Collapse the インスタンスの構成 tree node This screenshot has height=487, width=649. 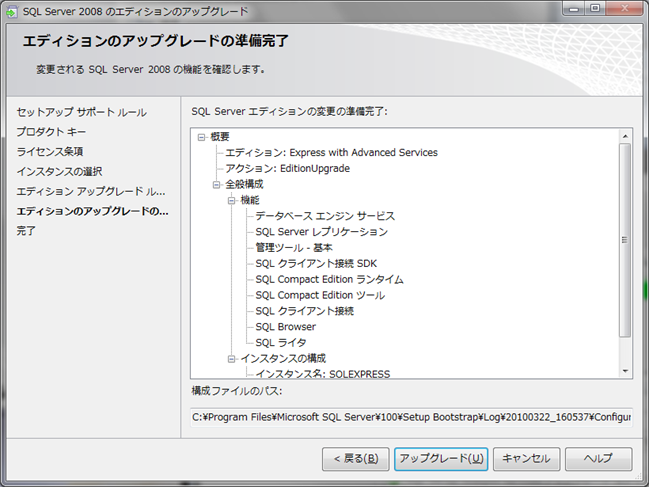pos(232,359)
